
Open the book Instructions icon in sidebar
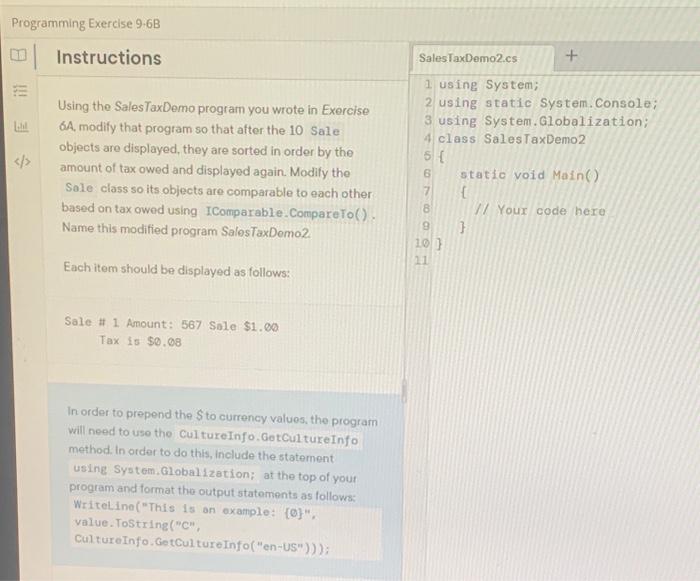pos(18,55)
